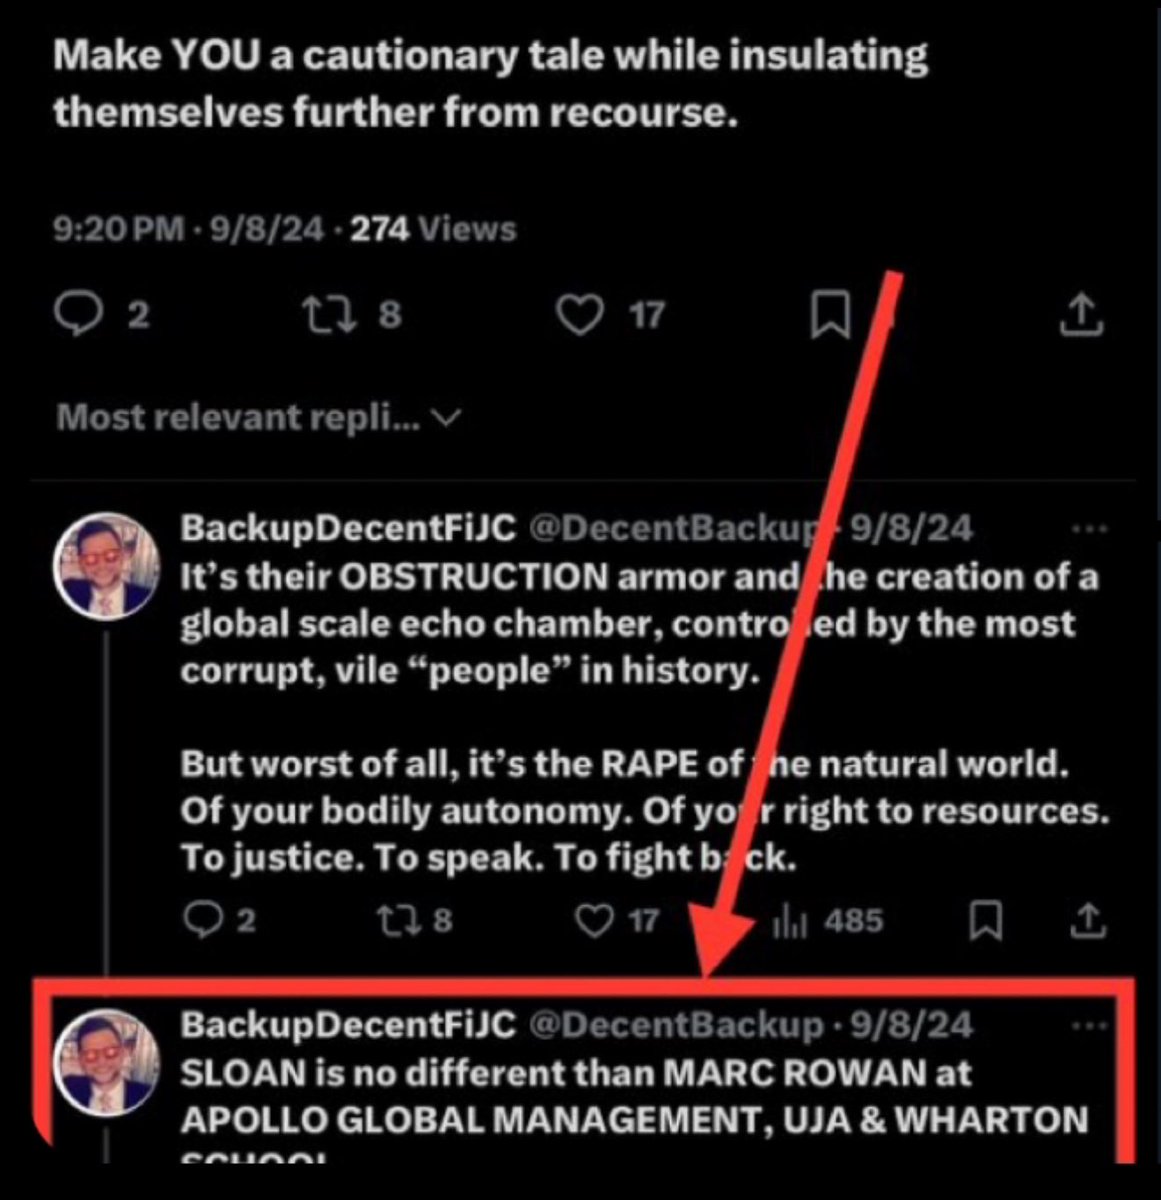
Task: Open three-dot menu on the OBSTRUCTION armor reply
Action: click(1089, 529)
